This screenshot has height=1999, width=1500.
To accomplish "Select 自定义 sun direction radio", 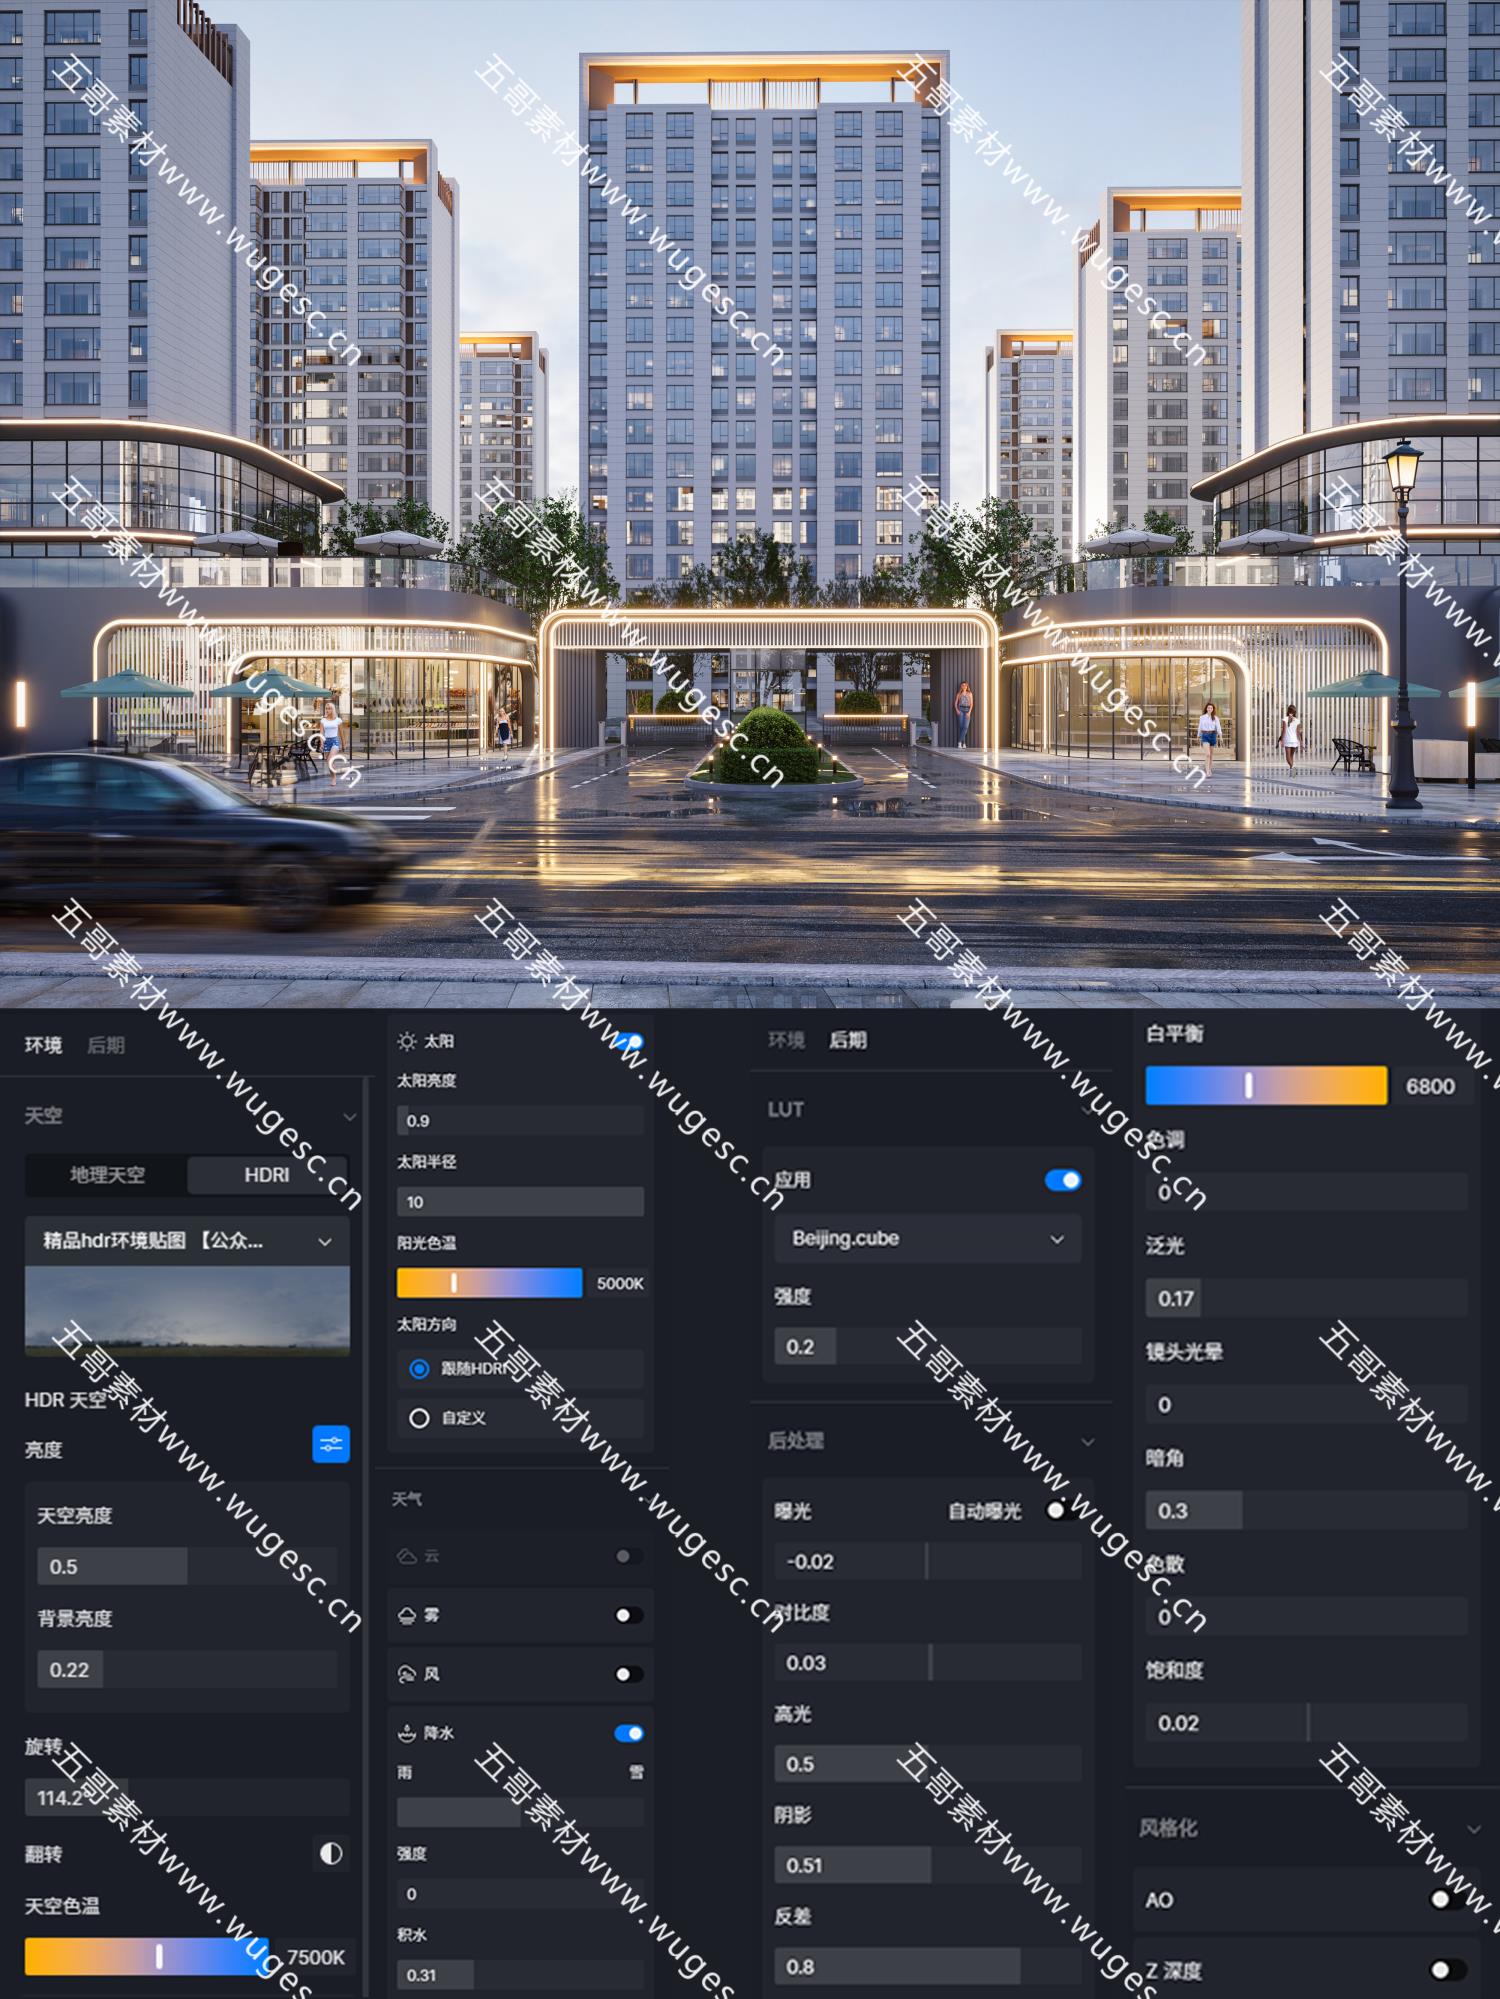I will tap(420, 1418).
